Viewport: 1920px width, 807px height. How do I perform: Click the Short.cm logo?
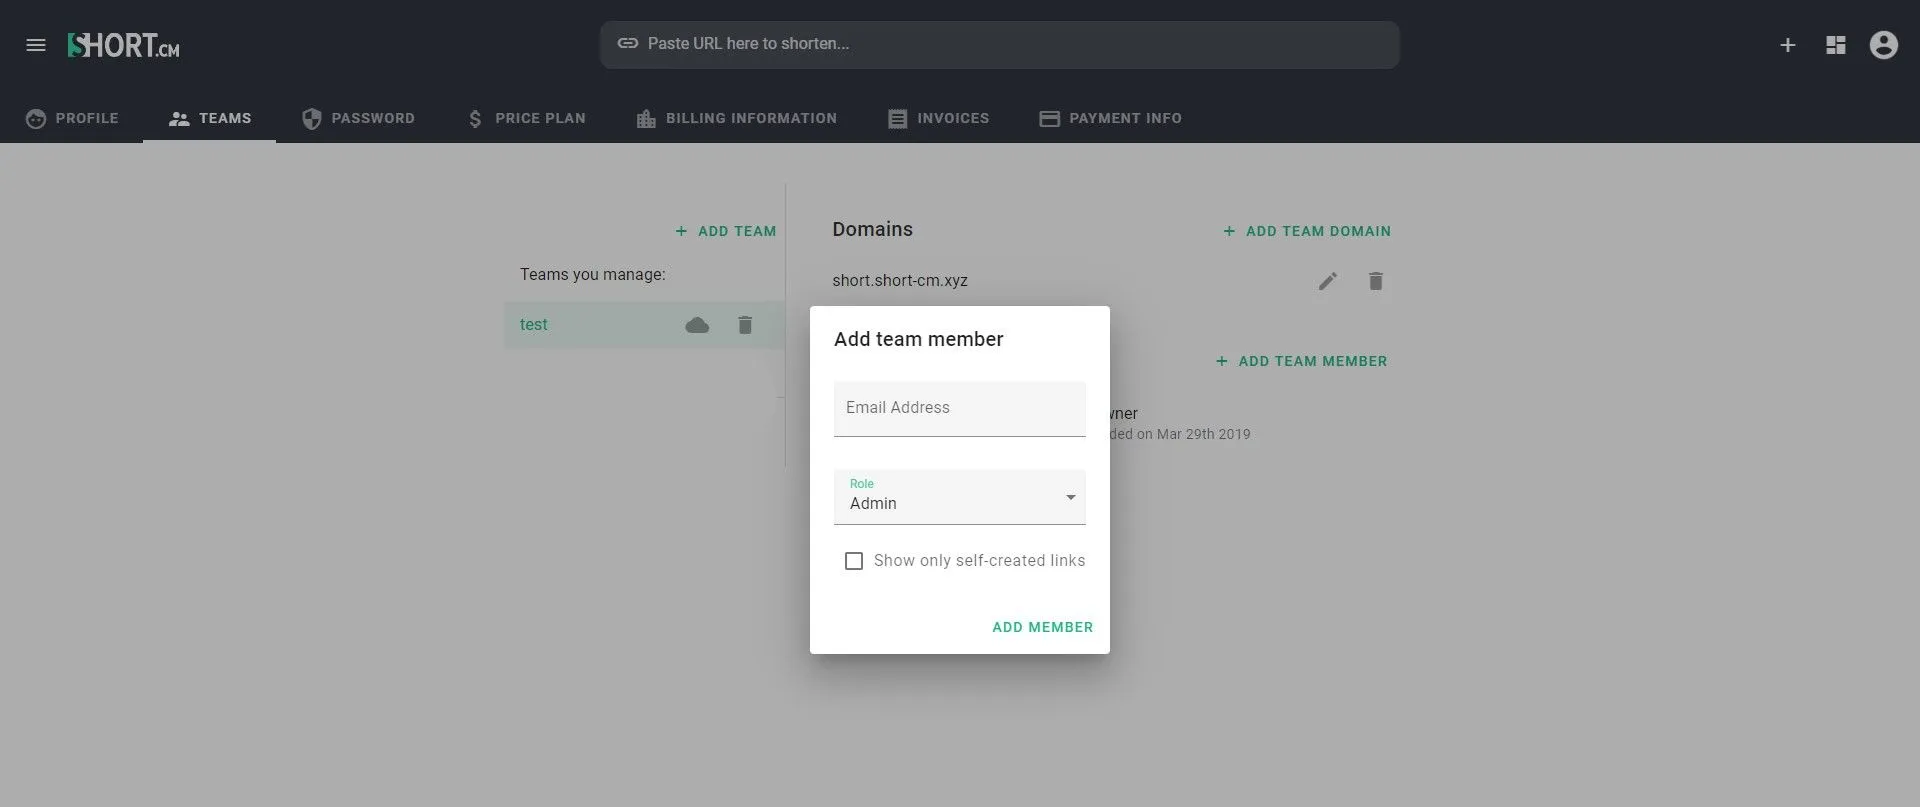(x=123, y=45)
